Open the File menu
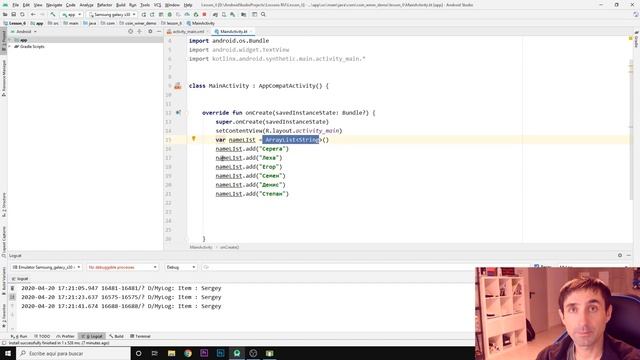The image size is (640, 360). coord(16,5)
